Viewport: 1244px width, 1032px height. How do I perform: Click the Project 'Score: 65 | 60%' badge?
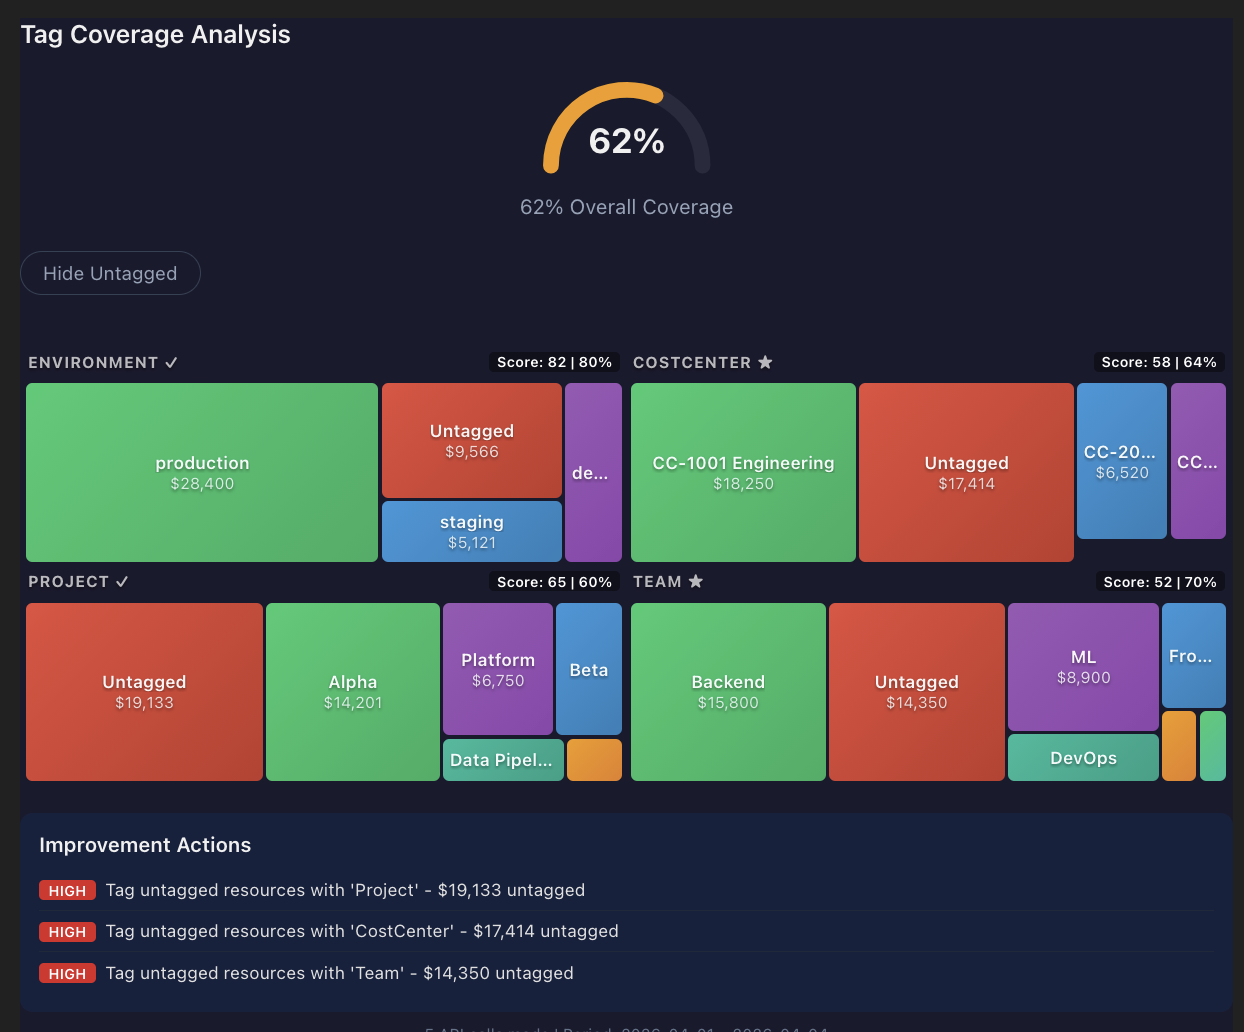[554, 582]
